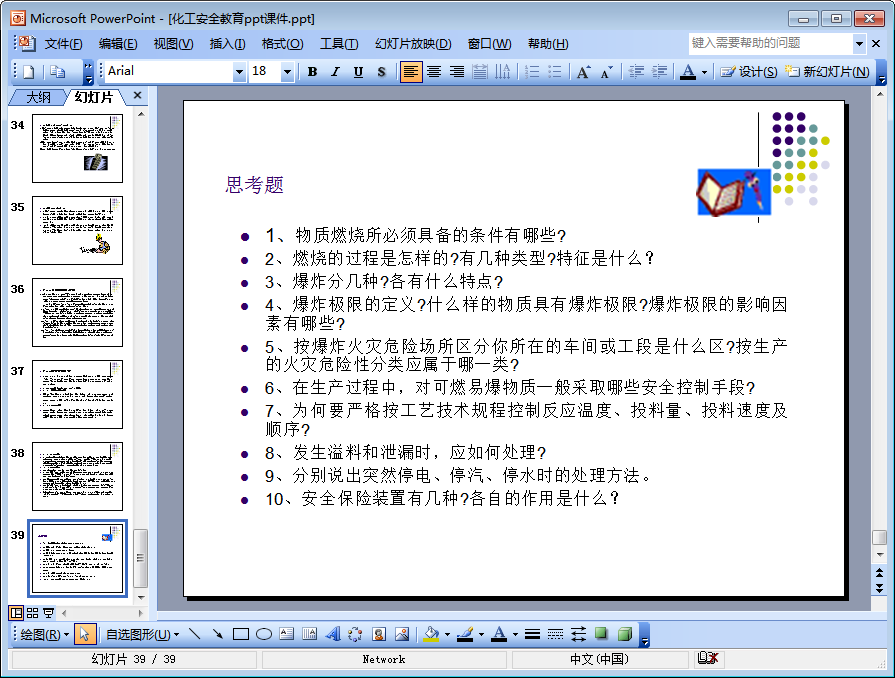The width and height of the screenshot is (895, 678).
Task: Open the 窗口(W) menu
Action: click(x=489, y=44)
